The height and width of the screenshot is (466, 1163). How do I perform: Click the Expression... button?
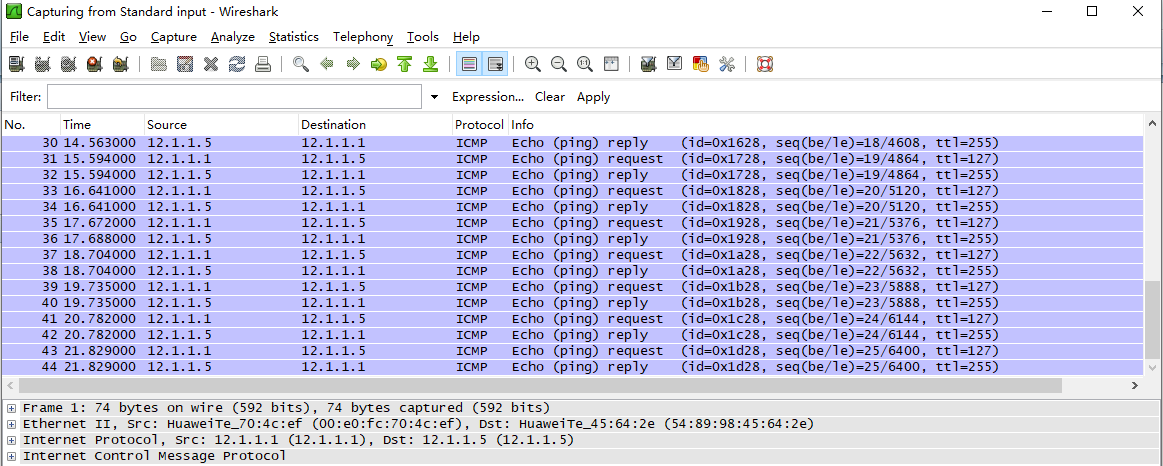[x=487, y=97]
